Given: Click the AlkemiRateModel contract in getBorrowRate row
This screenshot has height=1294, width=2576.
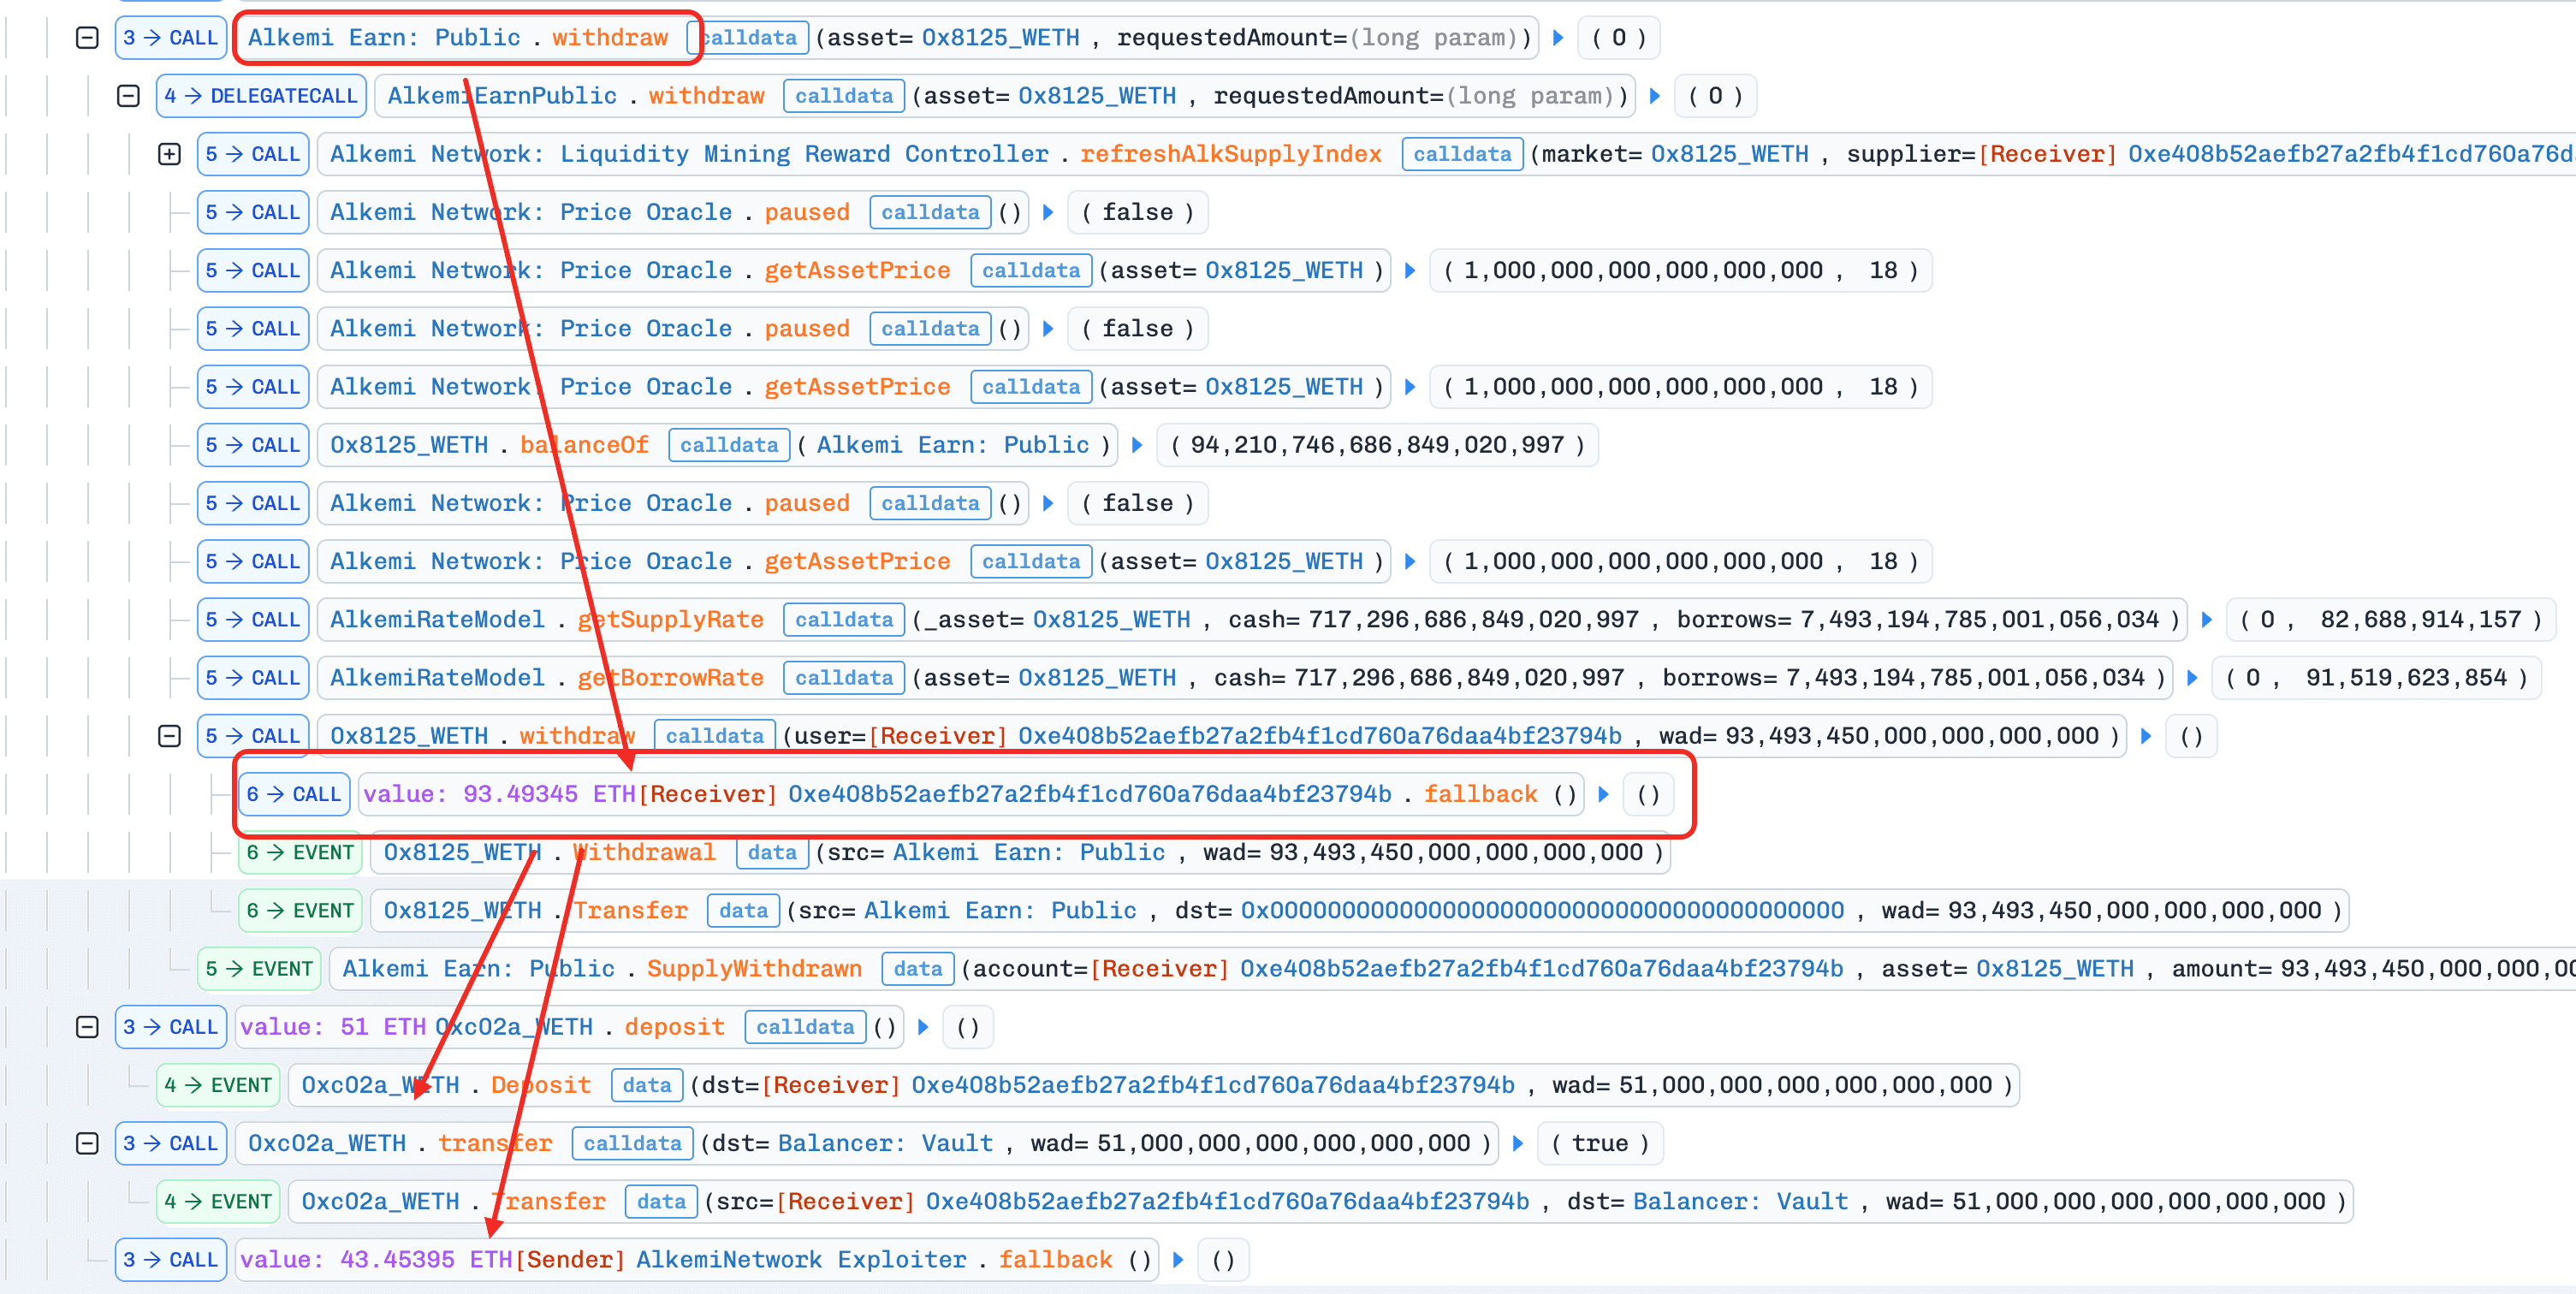Looking at the screenshot, I should [x=437, y=678].
